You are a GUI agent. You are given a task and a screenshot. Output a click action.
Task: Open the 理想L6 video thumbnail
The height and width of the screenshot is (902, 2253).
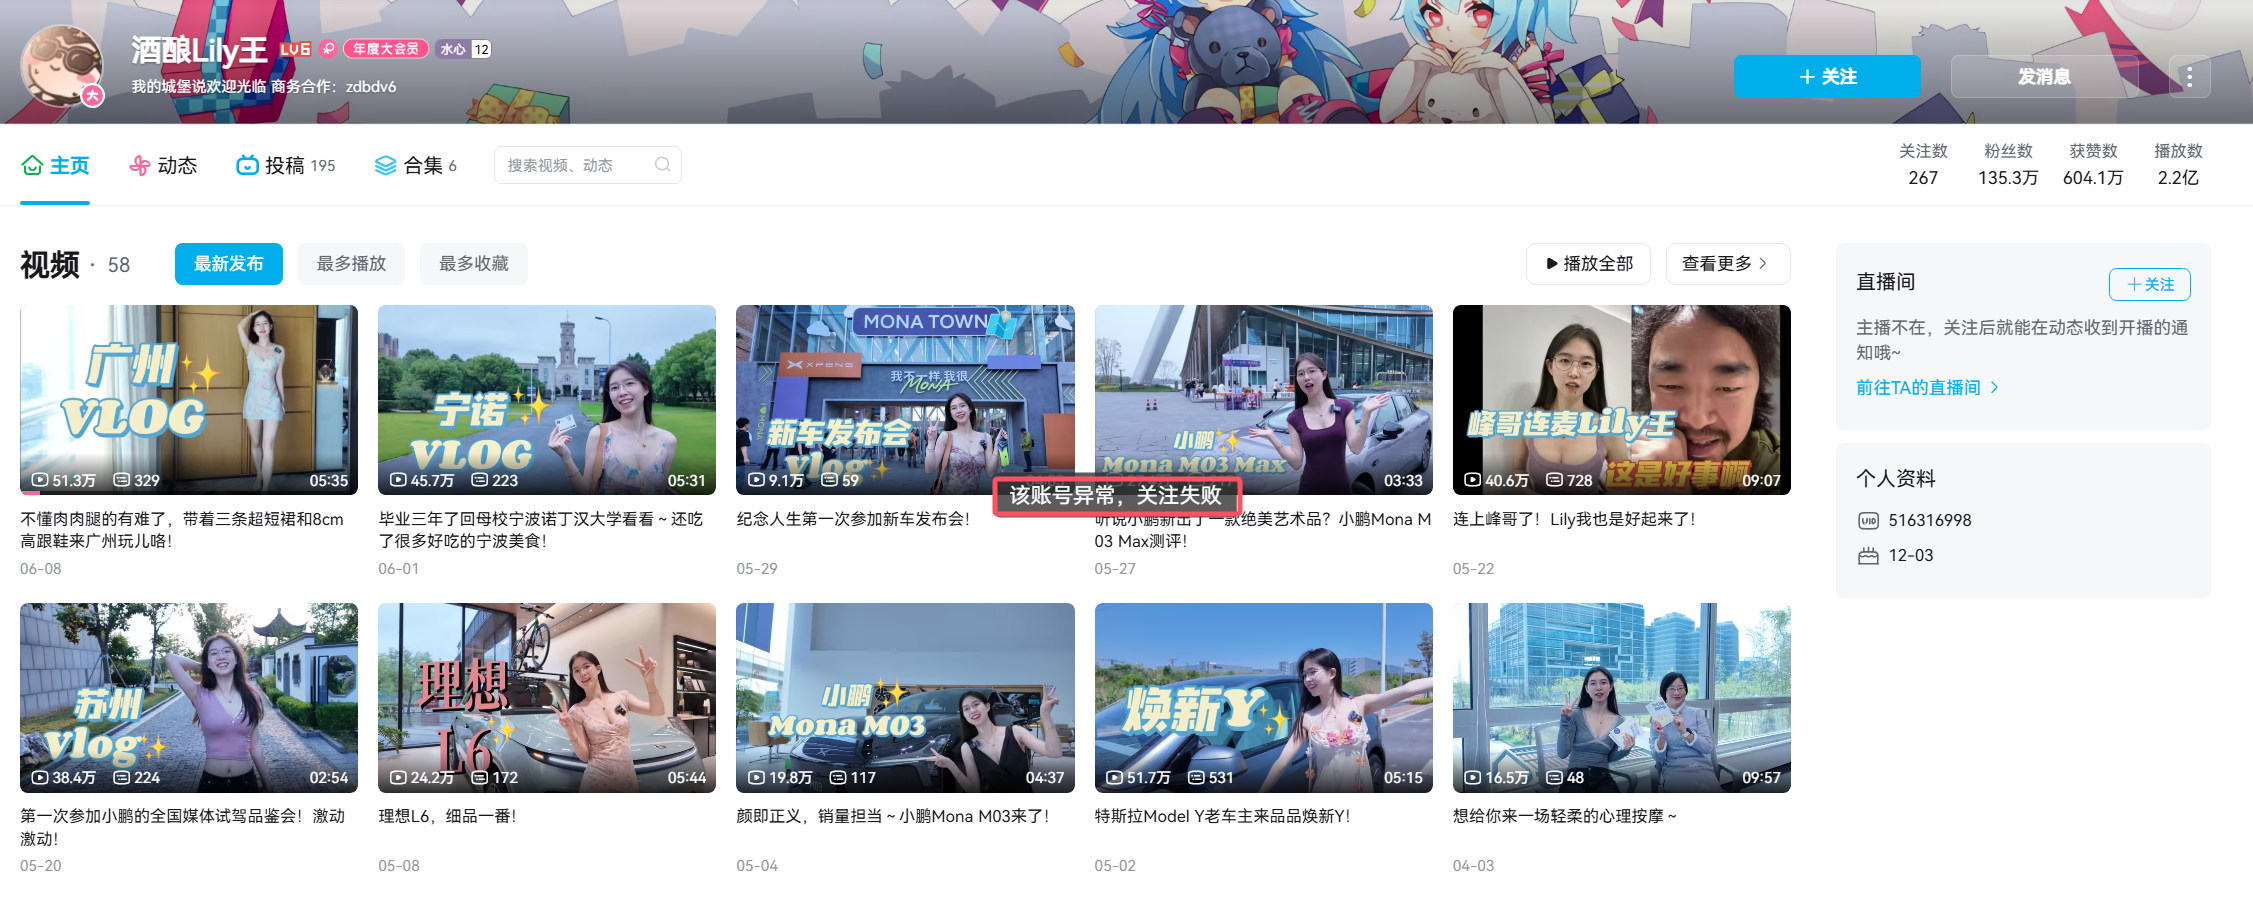coord(547,698)
